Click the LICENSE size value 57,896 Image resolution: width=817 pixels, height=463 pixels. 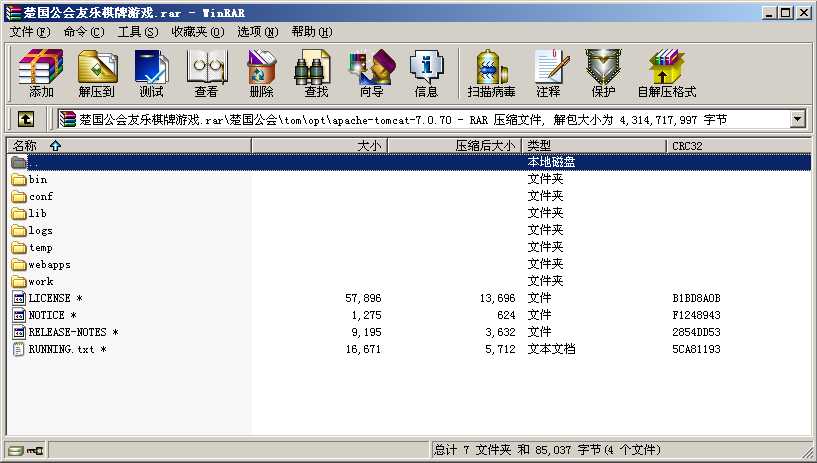[x=363, y=298]
